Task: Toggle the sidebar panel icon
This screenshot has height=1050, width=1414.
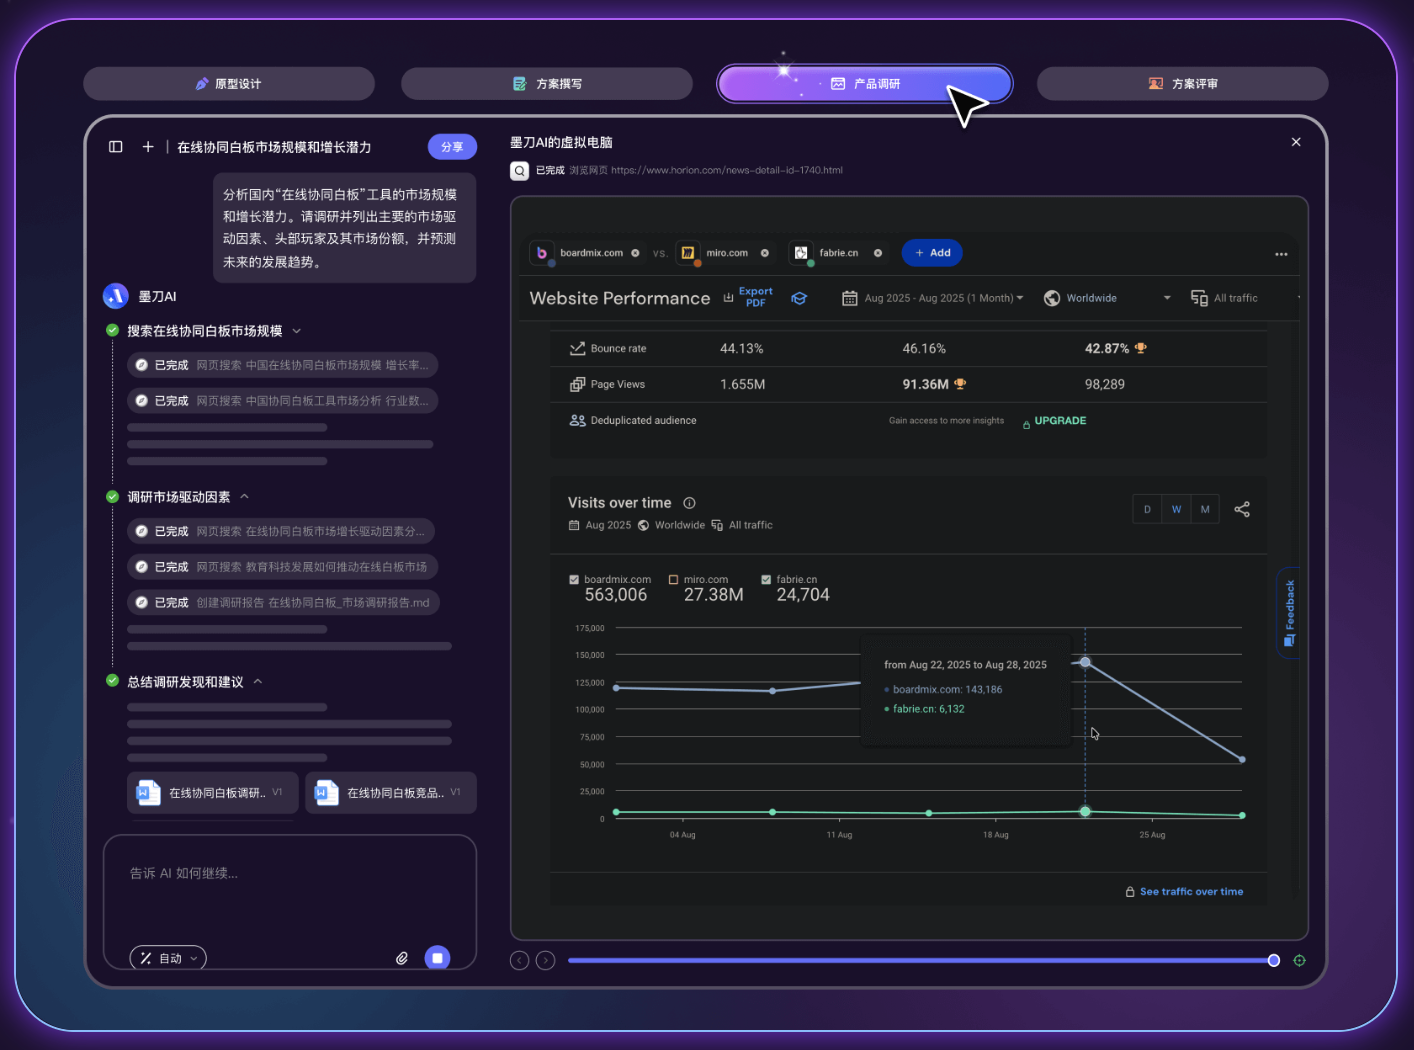Action: [x=116, y=147]
